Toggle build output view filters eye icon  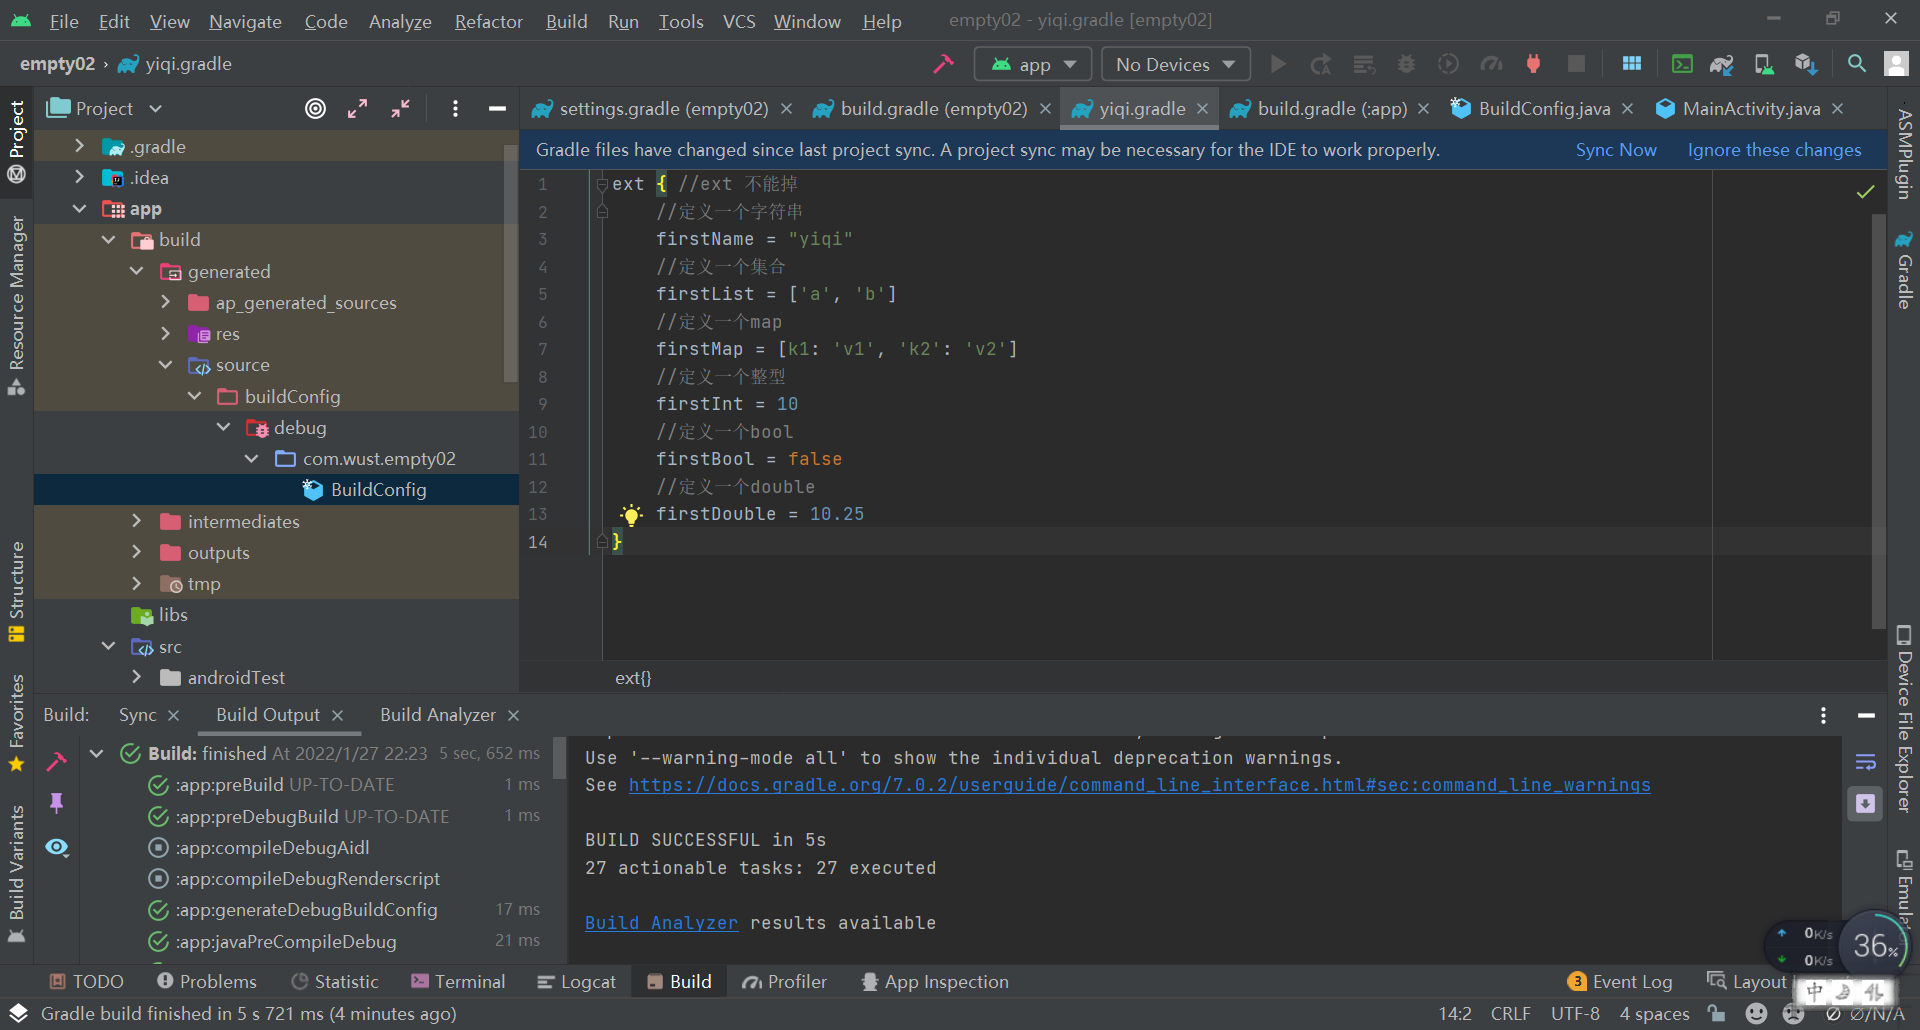pos(57,847)
